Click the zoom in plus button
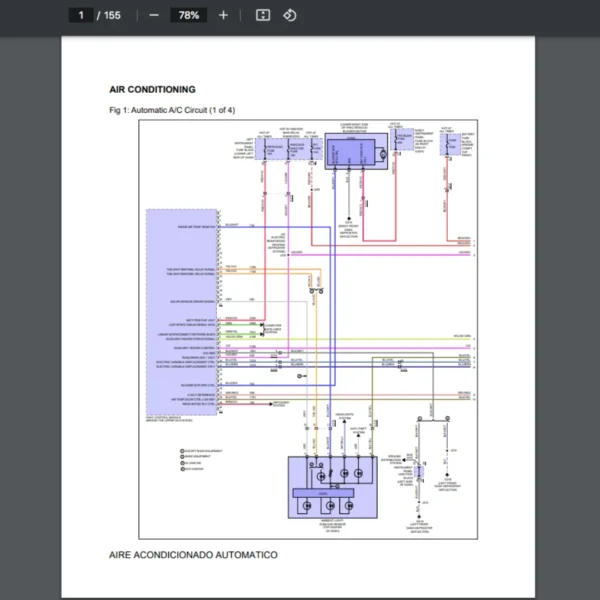Screen dimensions: 600x600 tap(223, 15)
